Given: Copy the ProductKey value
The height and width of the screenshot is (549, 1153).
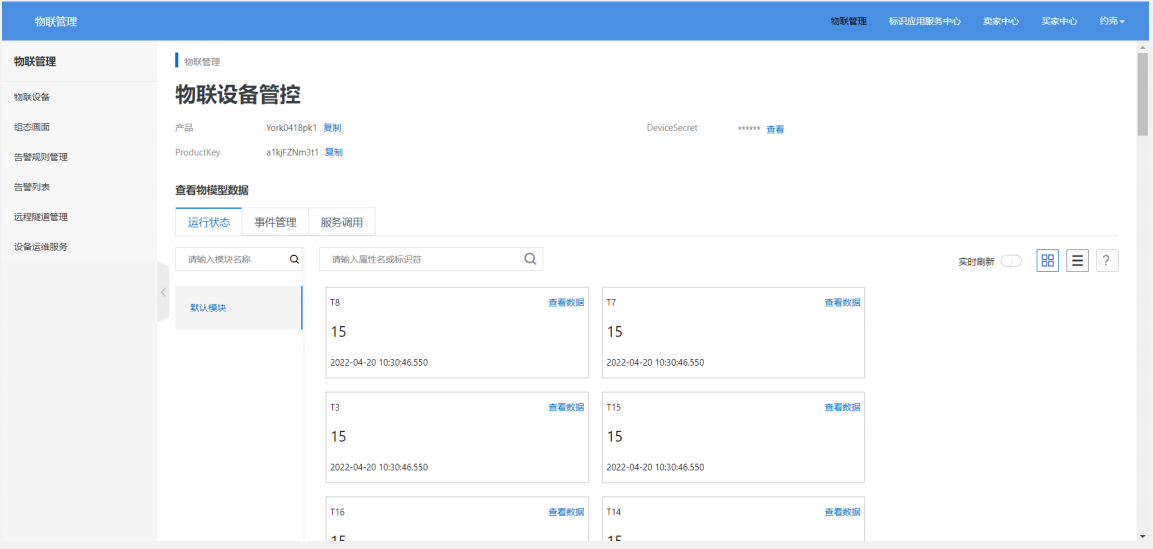Looking at the screenshot, I should [x=334, y=152].
